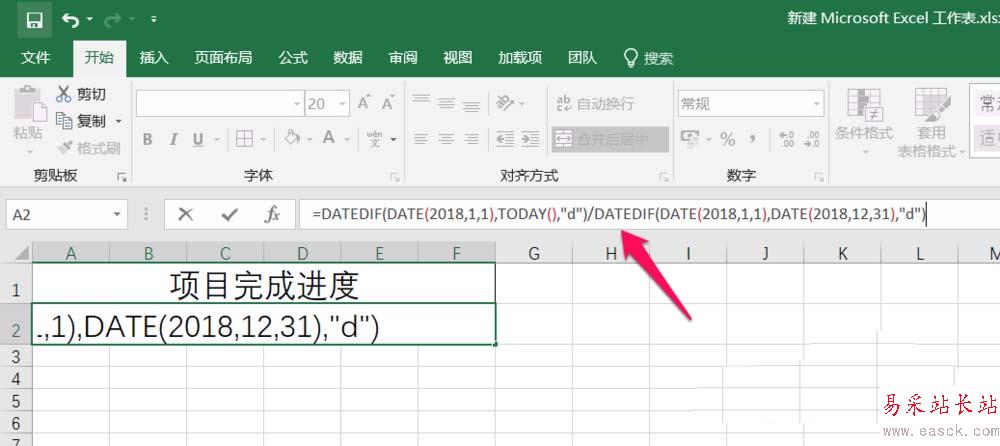Open the font size 20 dropdown
The width and height of the screenshot is (1000, 446).
[342, 103]
